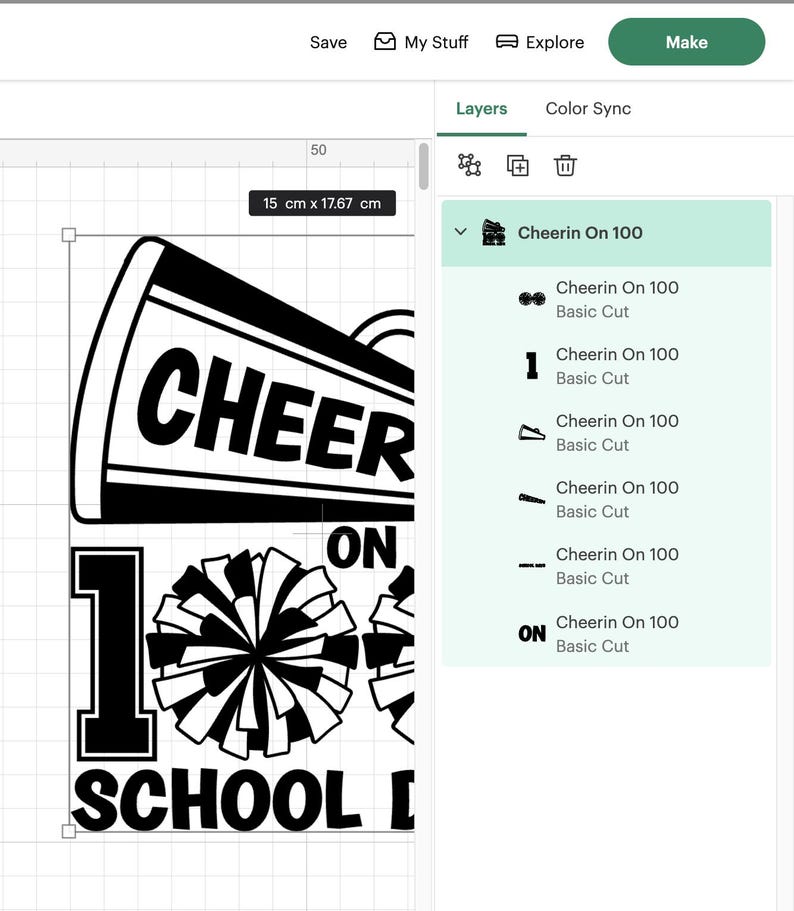Click the Group layers icon
Viewport: 794px width, 911px height.
click(469, 165)
